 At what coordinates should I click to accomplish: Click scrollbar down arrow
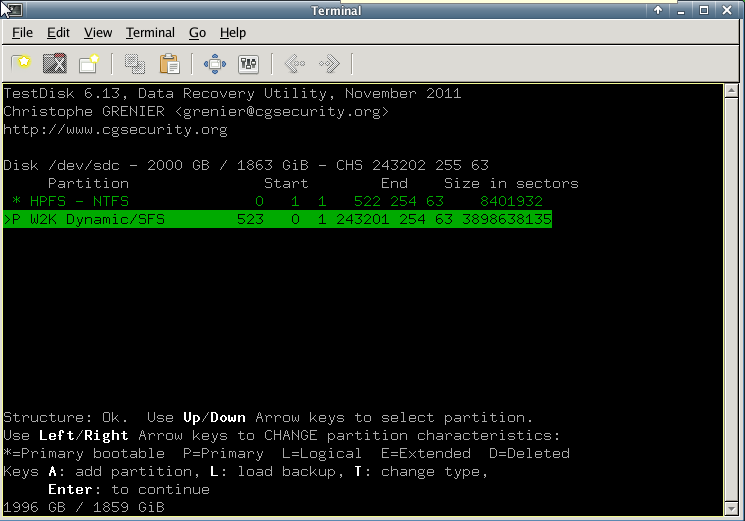[x=731, y=509]
